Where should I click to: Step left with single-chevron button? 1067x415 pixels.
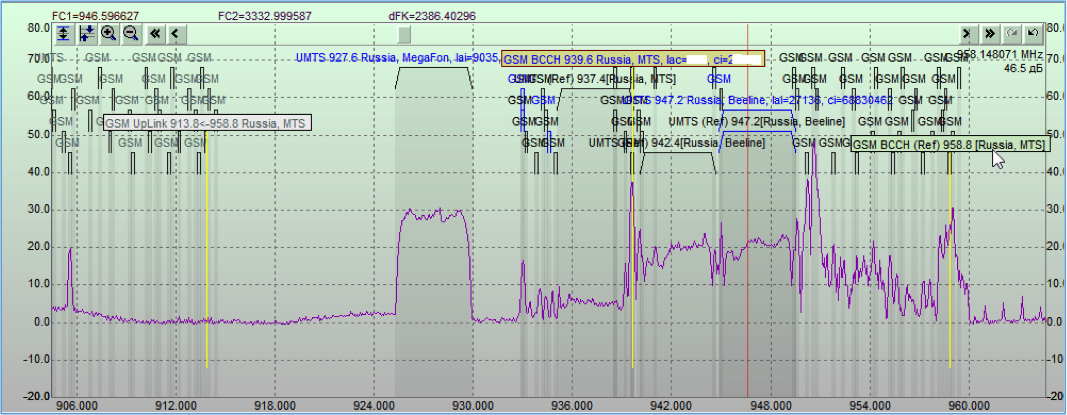point(176,33)
